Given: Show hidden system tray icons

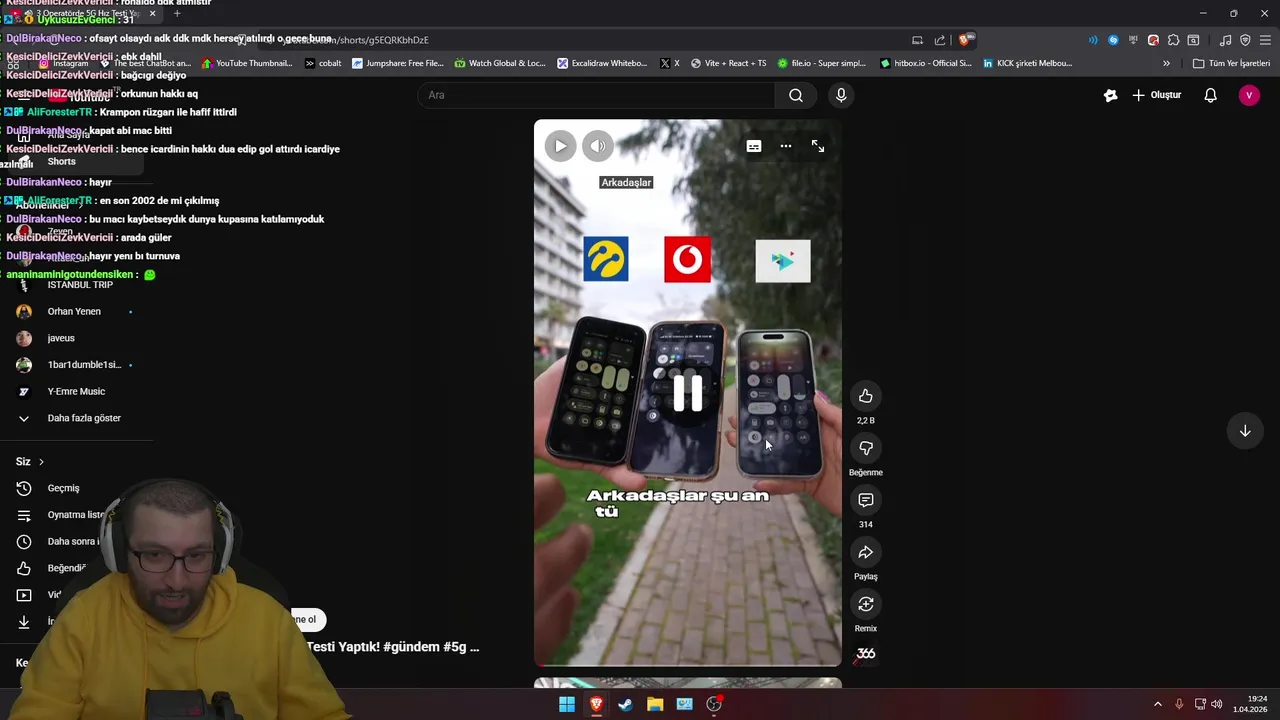Looking at the screenshot, I should coord(1158,704).
